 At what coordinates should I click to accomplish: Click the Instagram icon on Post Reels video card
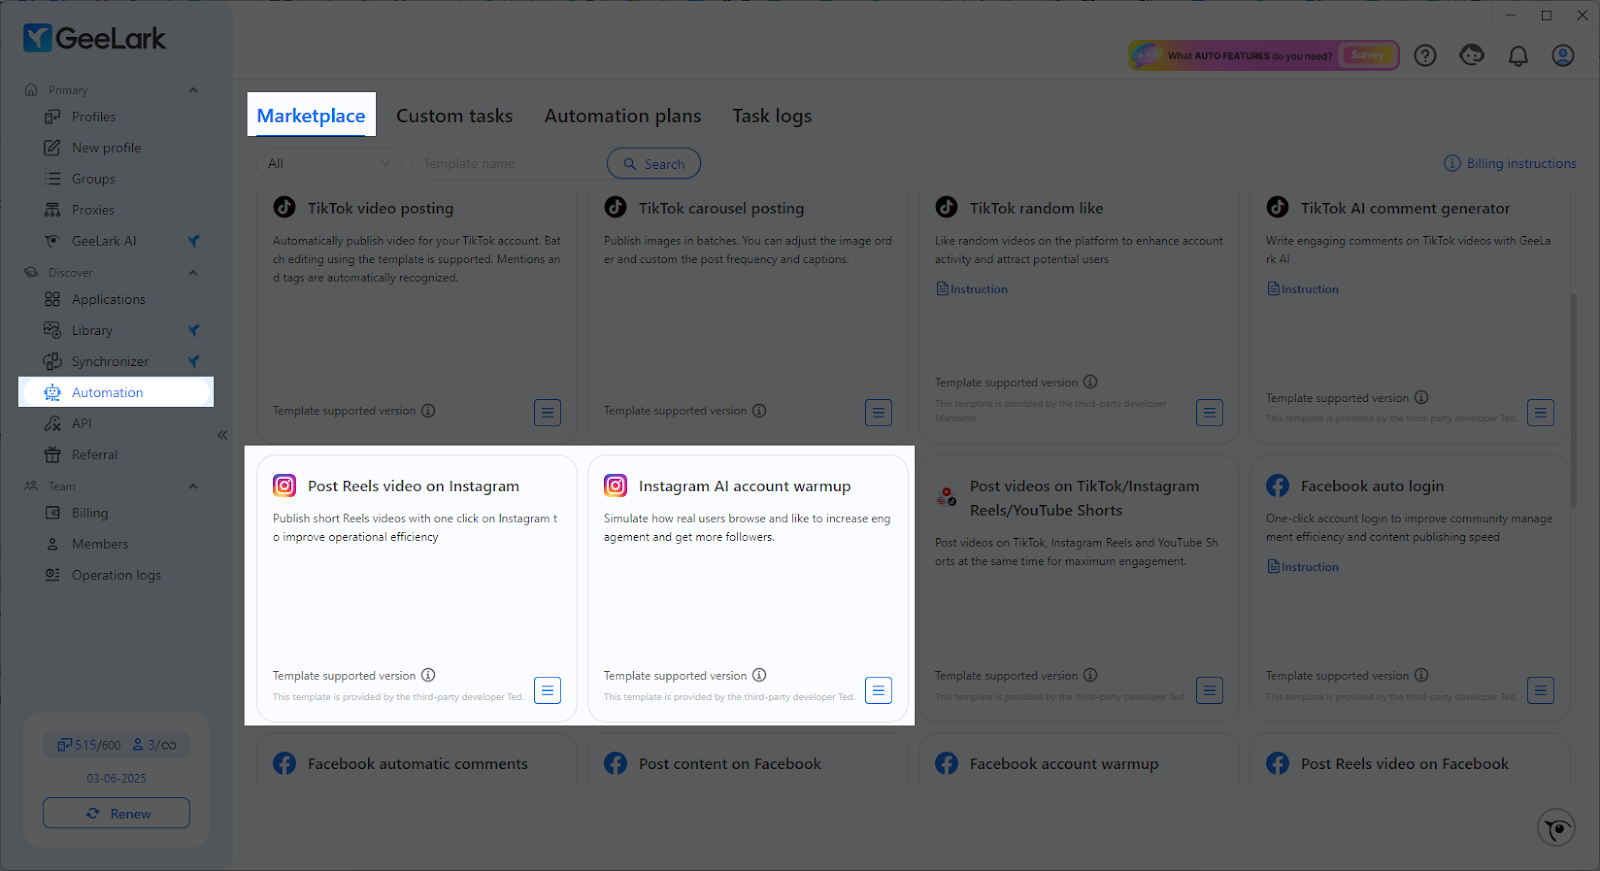(x=285, y=486)
